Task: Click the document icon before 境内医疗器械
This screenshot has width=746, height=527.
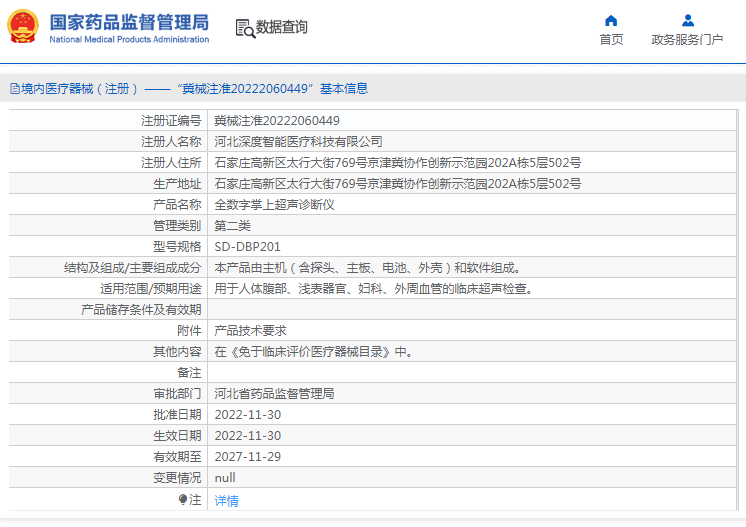Action: click(x=14, y=88)
